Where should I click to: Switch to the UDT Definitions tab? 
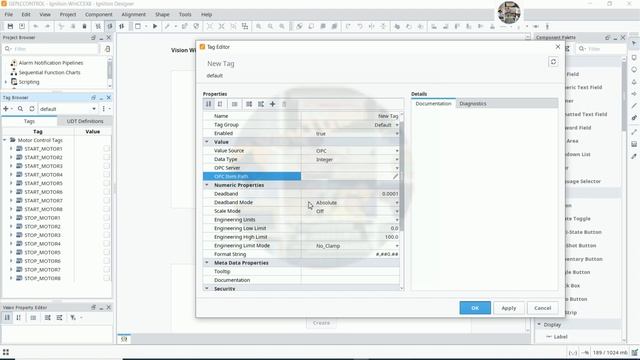85,121
